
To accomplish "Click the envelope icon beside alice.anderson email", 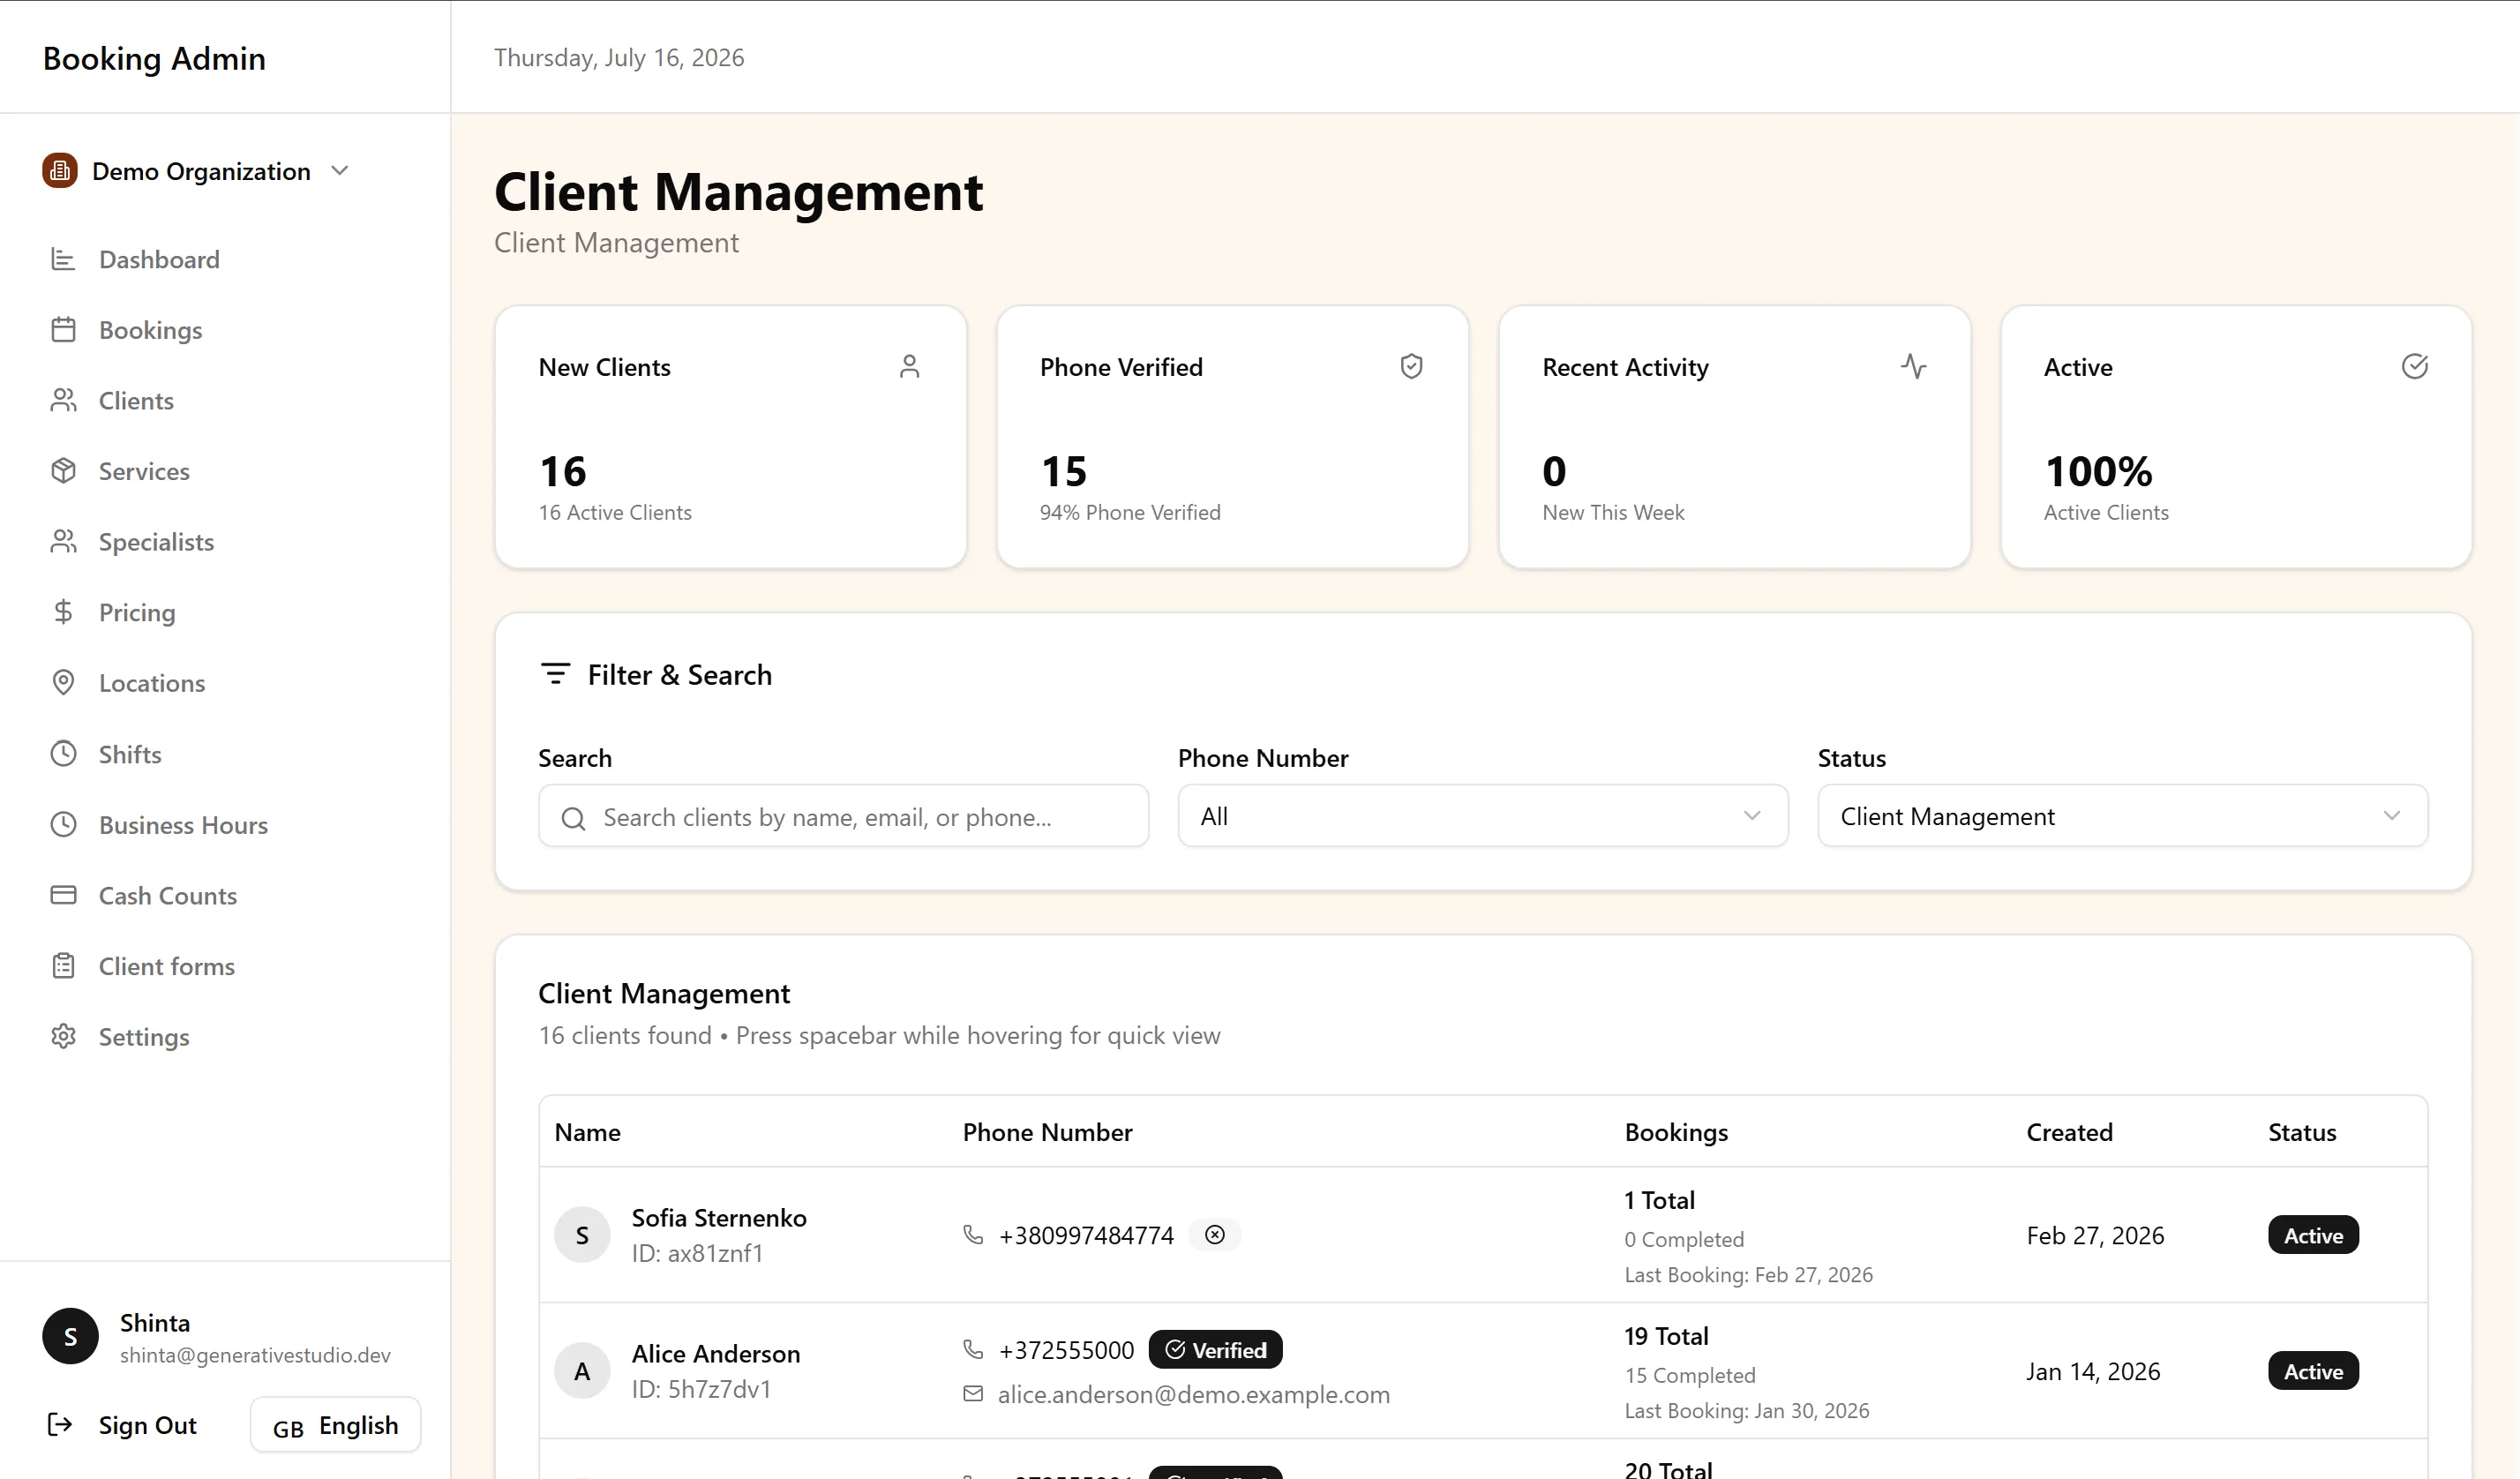I will [972, 1394].
